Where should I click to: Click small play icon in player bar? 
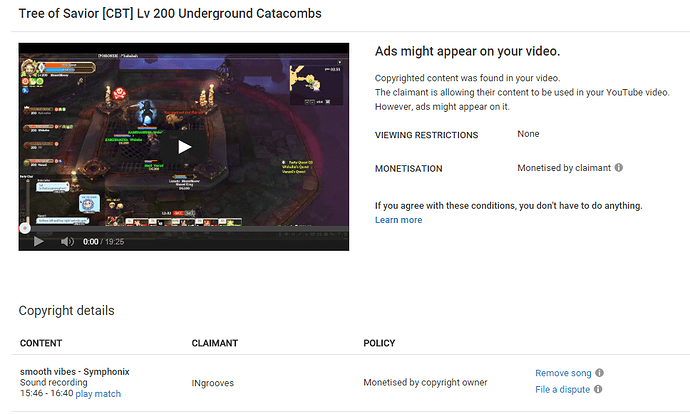pos(38,241)
